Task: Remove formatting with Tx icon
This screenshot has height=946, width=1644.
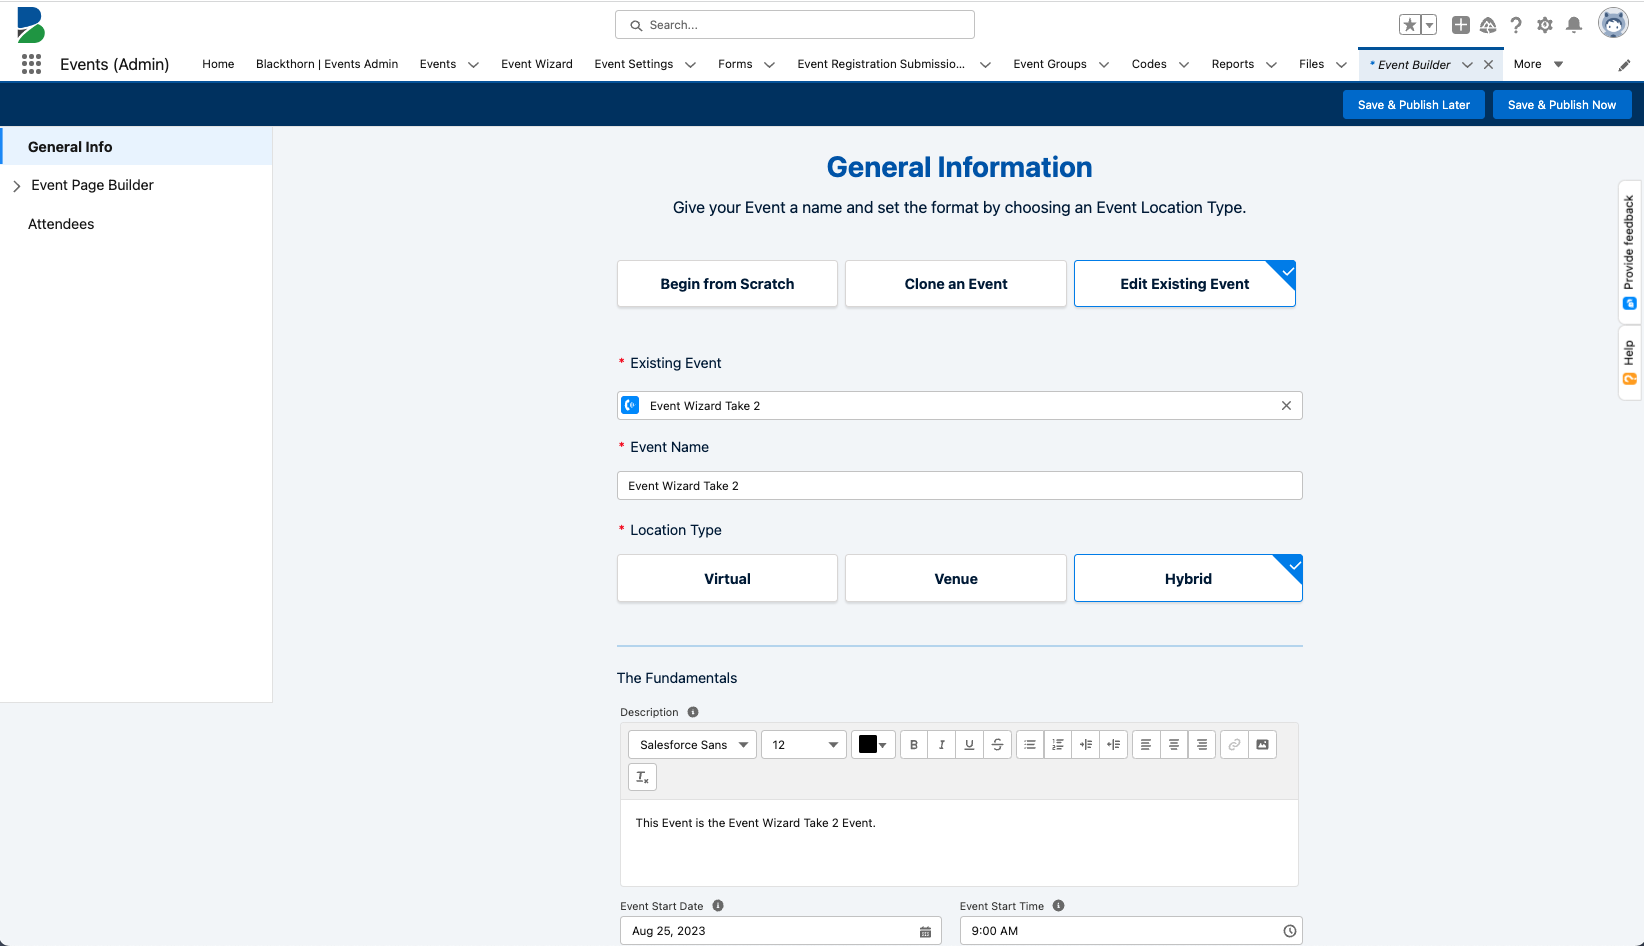Action: coord(642,777)
